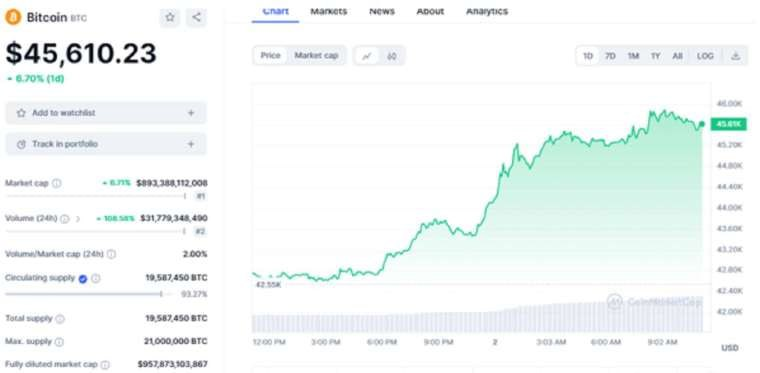Click the 9:00 PM axis label

438,342
